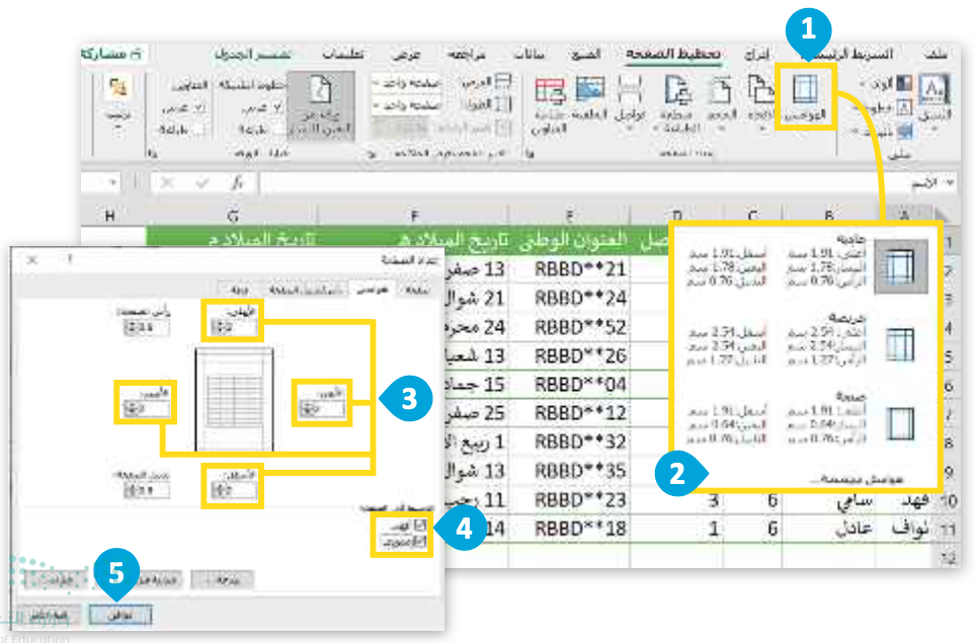Image resolution: width=977 pixels, height=643 pixels.
Task: Click the Options (خيارات) button in the dialog
Action: coord(56,580)
